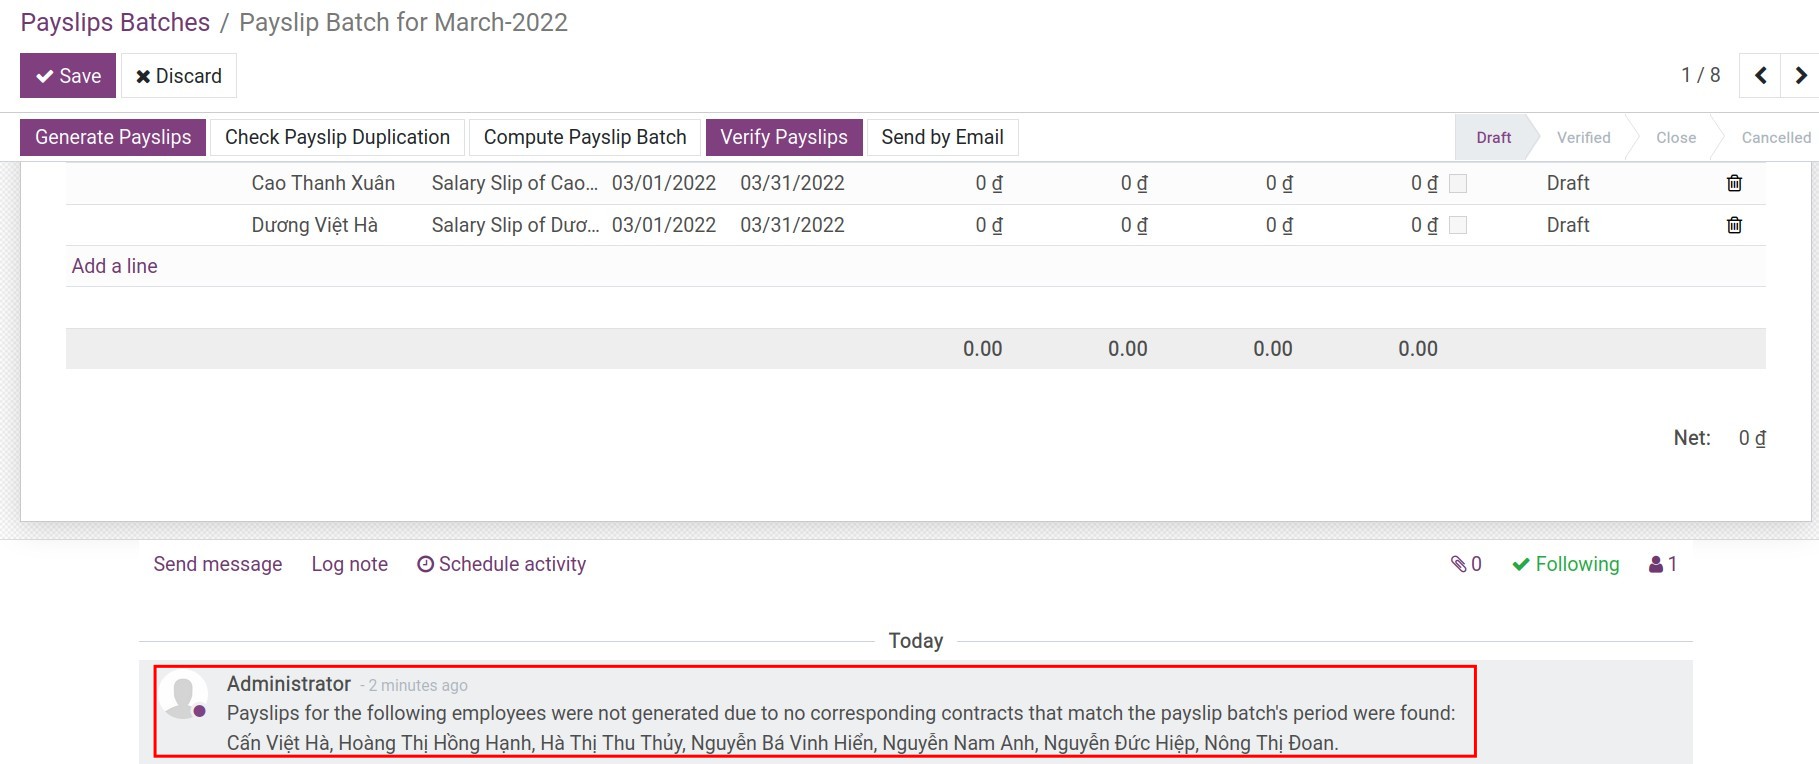Image resolution: width=1819 pixels, height=764 pixels.
Task: Click 03/01/2022 in Cao Thanh Xuân row
Action: click(x=664, y=183)
